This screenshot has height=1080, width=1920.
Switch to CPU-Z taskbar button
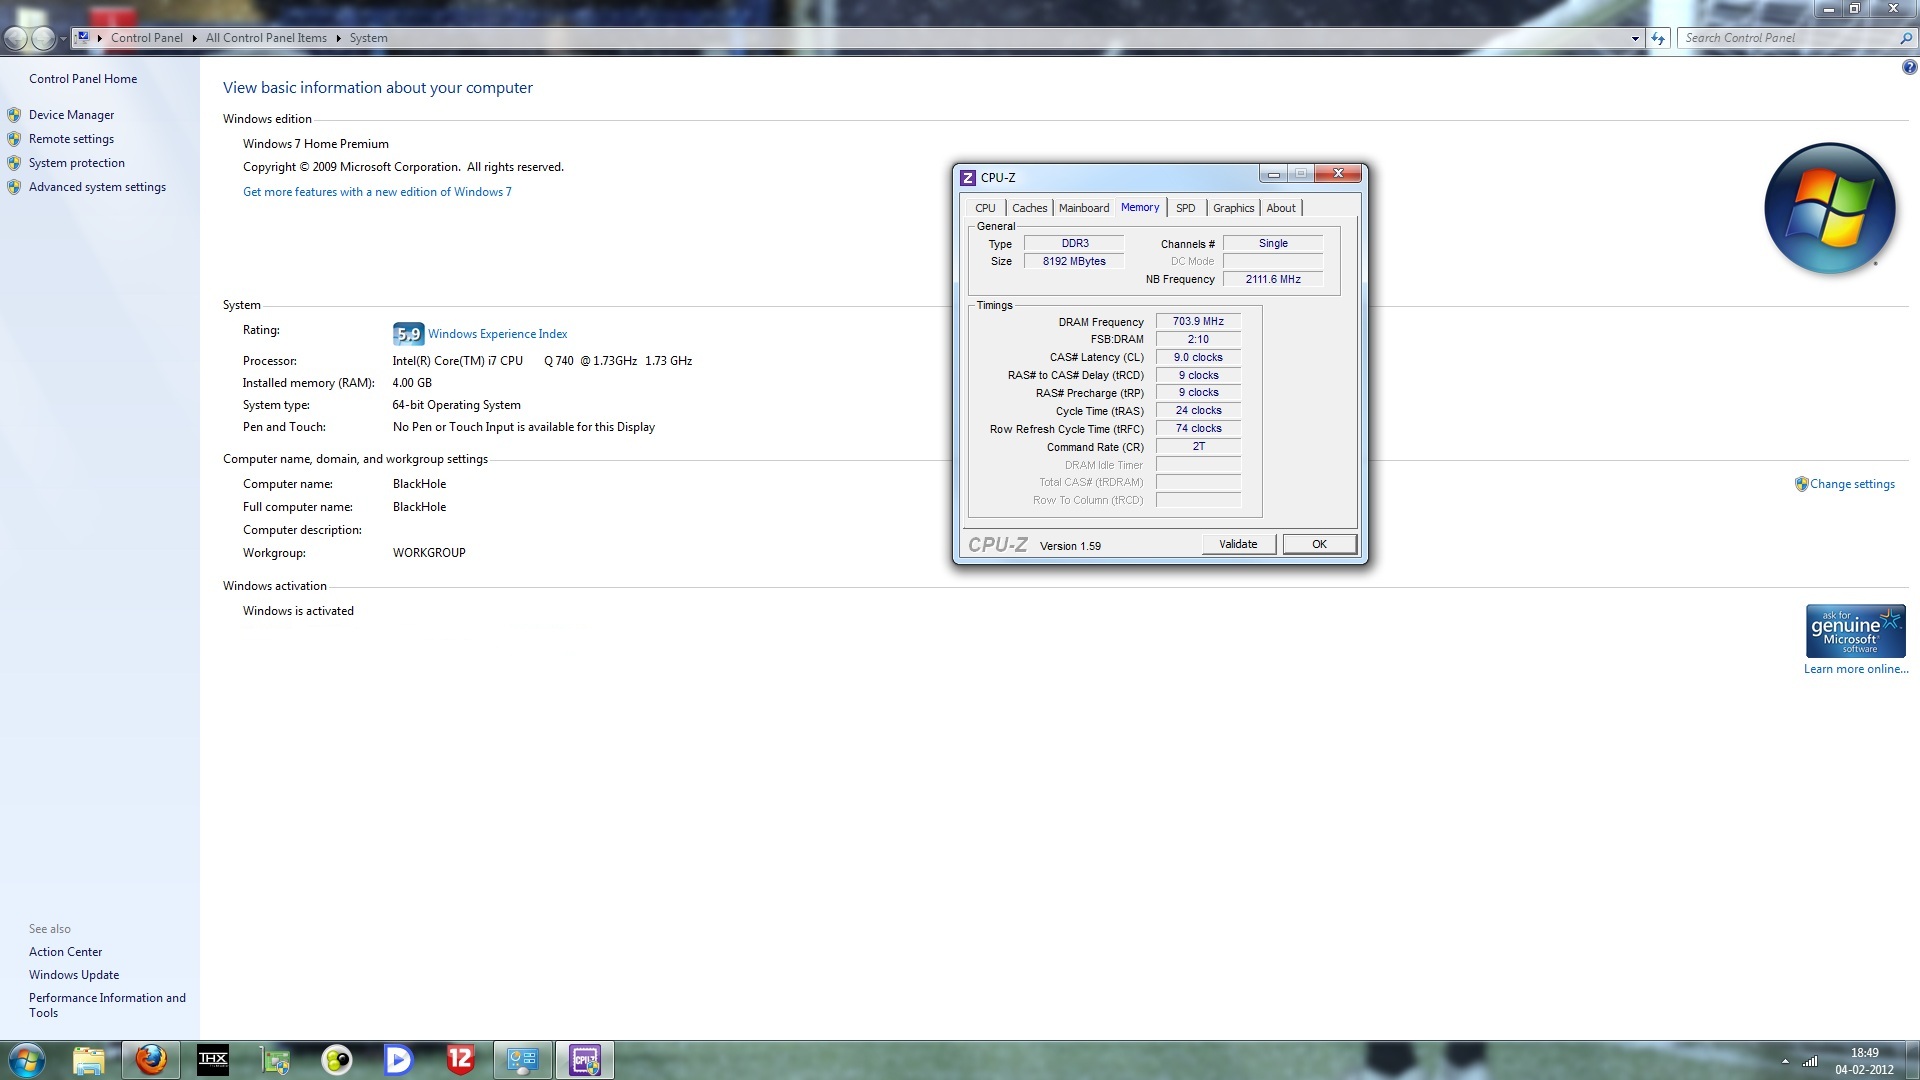(x=585, y=1060)
